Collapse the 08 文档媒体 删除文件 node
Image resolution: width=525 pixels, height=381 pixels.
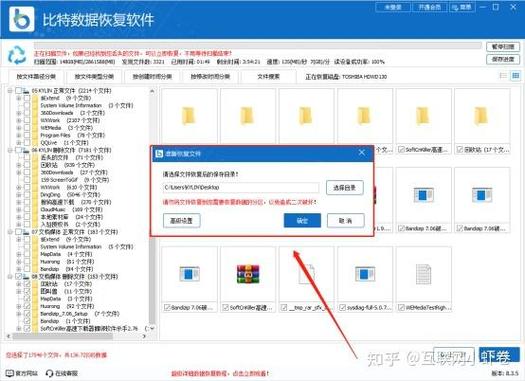click(10, 277)
